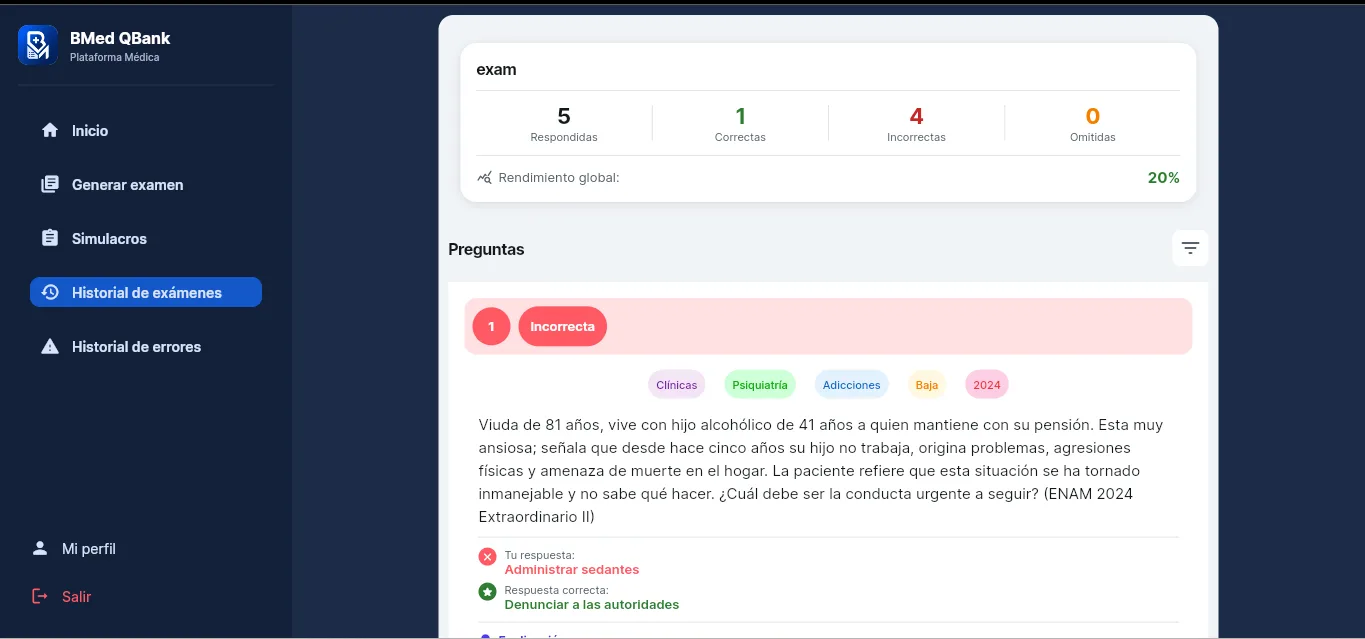Click the 2024 year tag
This screenshot has height=639, width=1365.
[986, 384]
